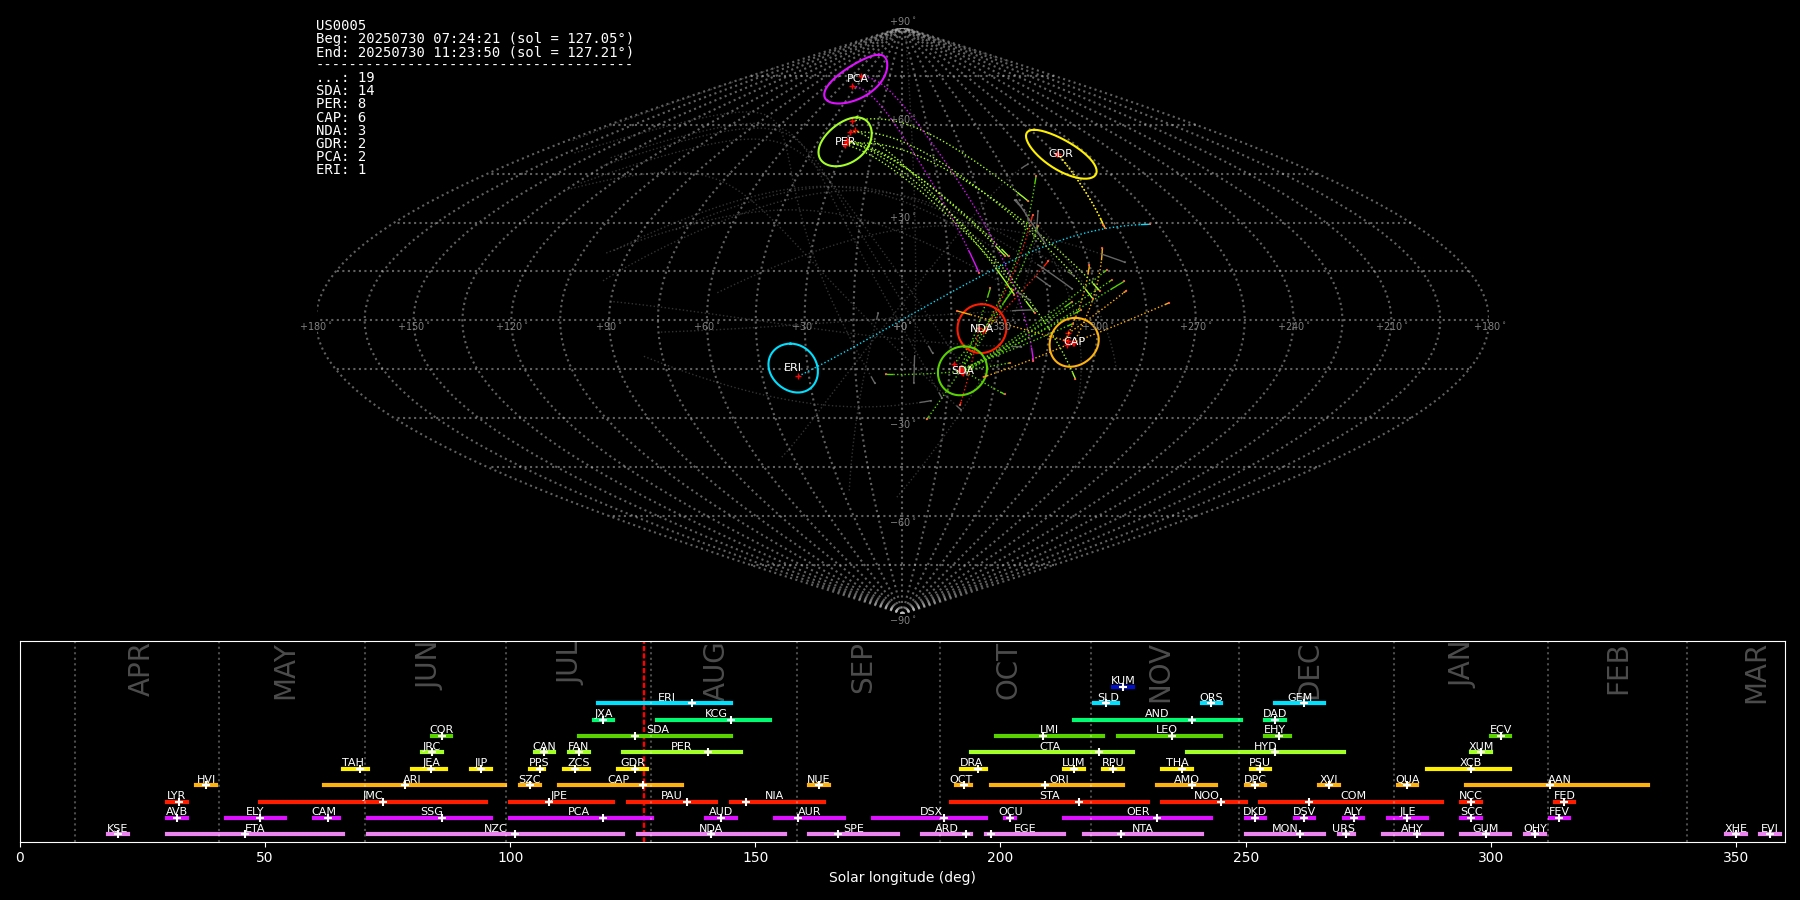The width and height of the screenshot is (1800, 900).
Task: Click the QUA shower label in timeline
Action: [1407, 780]
